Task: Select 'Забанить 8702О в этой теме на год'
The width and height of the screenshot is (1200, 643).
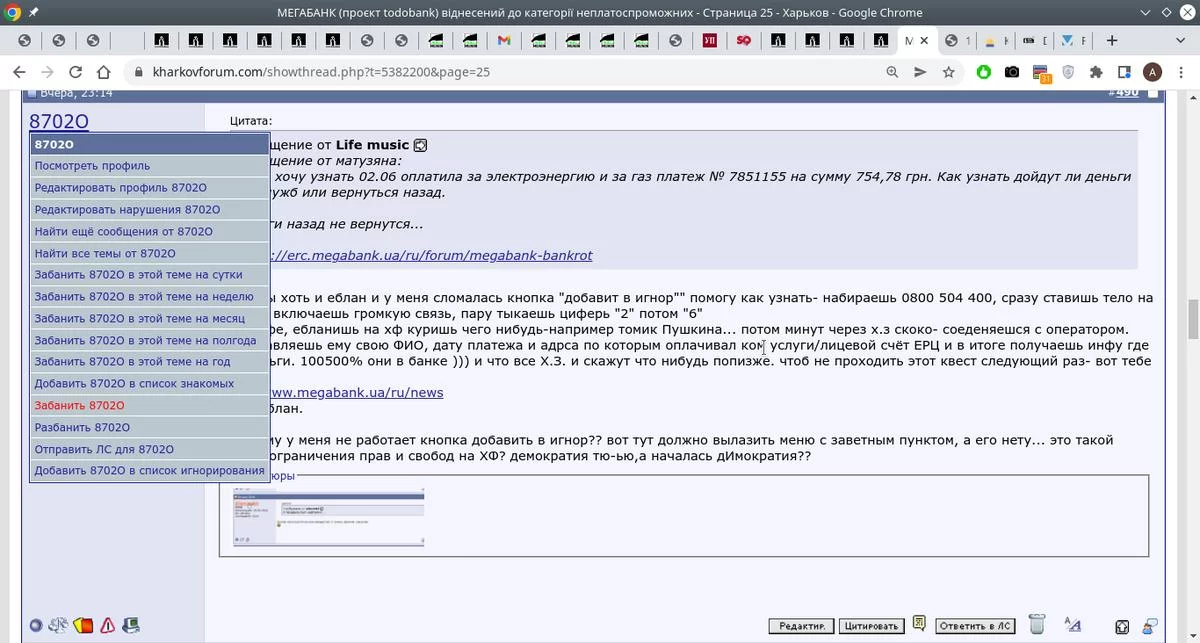Action: (150, 362)
